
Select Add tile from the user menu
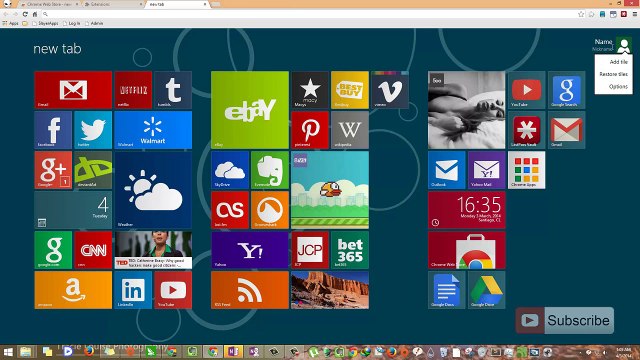pyautogui.click(x=618, y=62)
